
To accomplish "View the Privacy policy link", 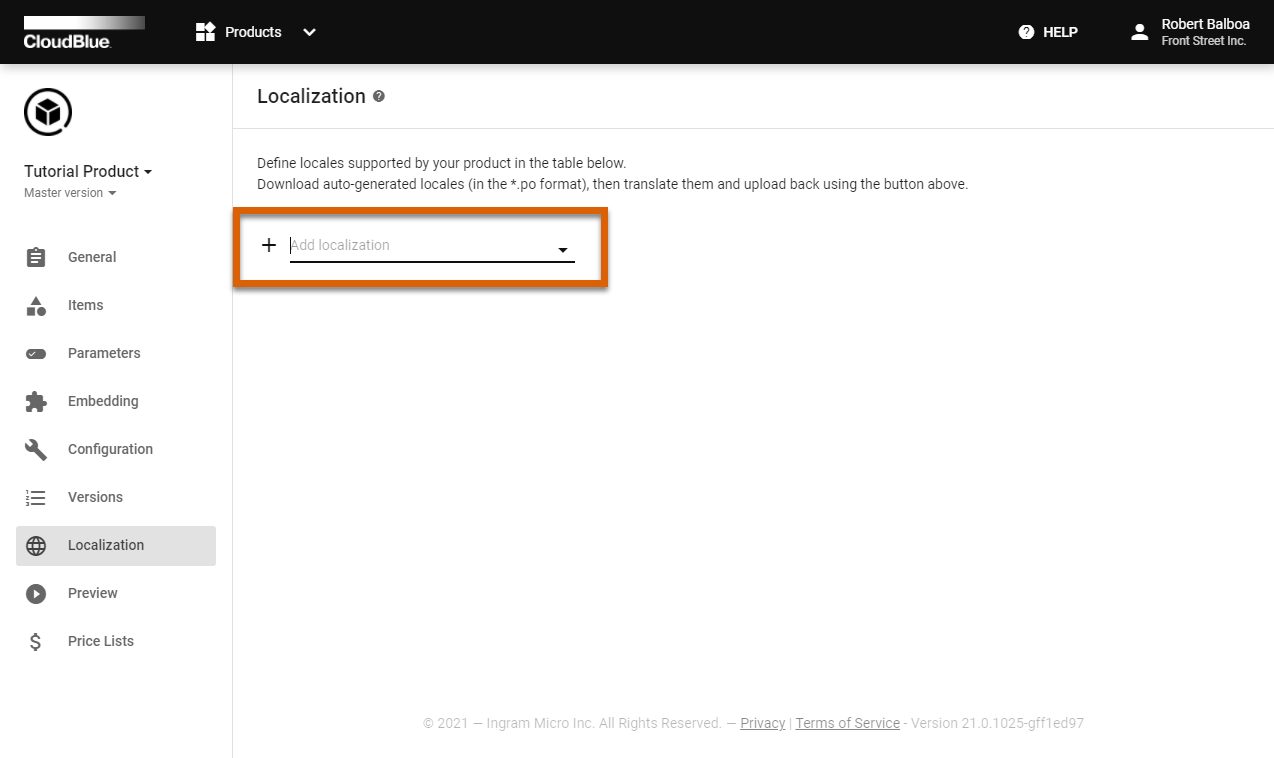I will click(x=762, y=723).
